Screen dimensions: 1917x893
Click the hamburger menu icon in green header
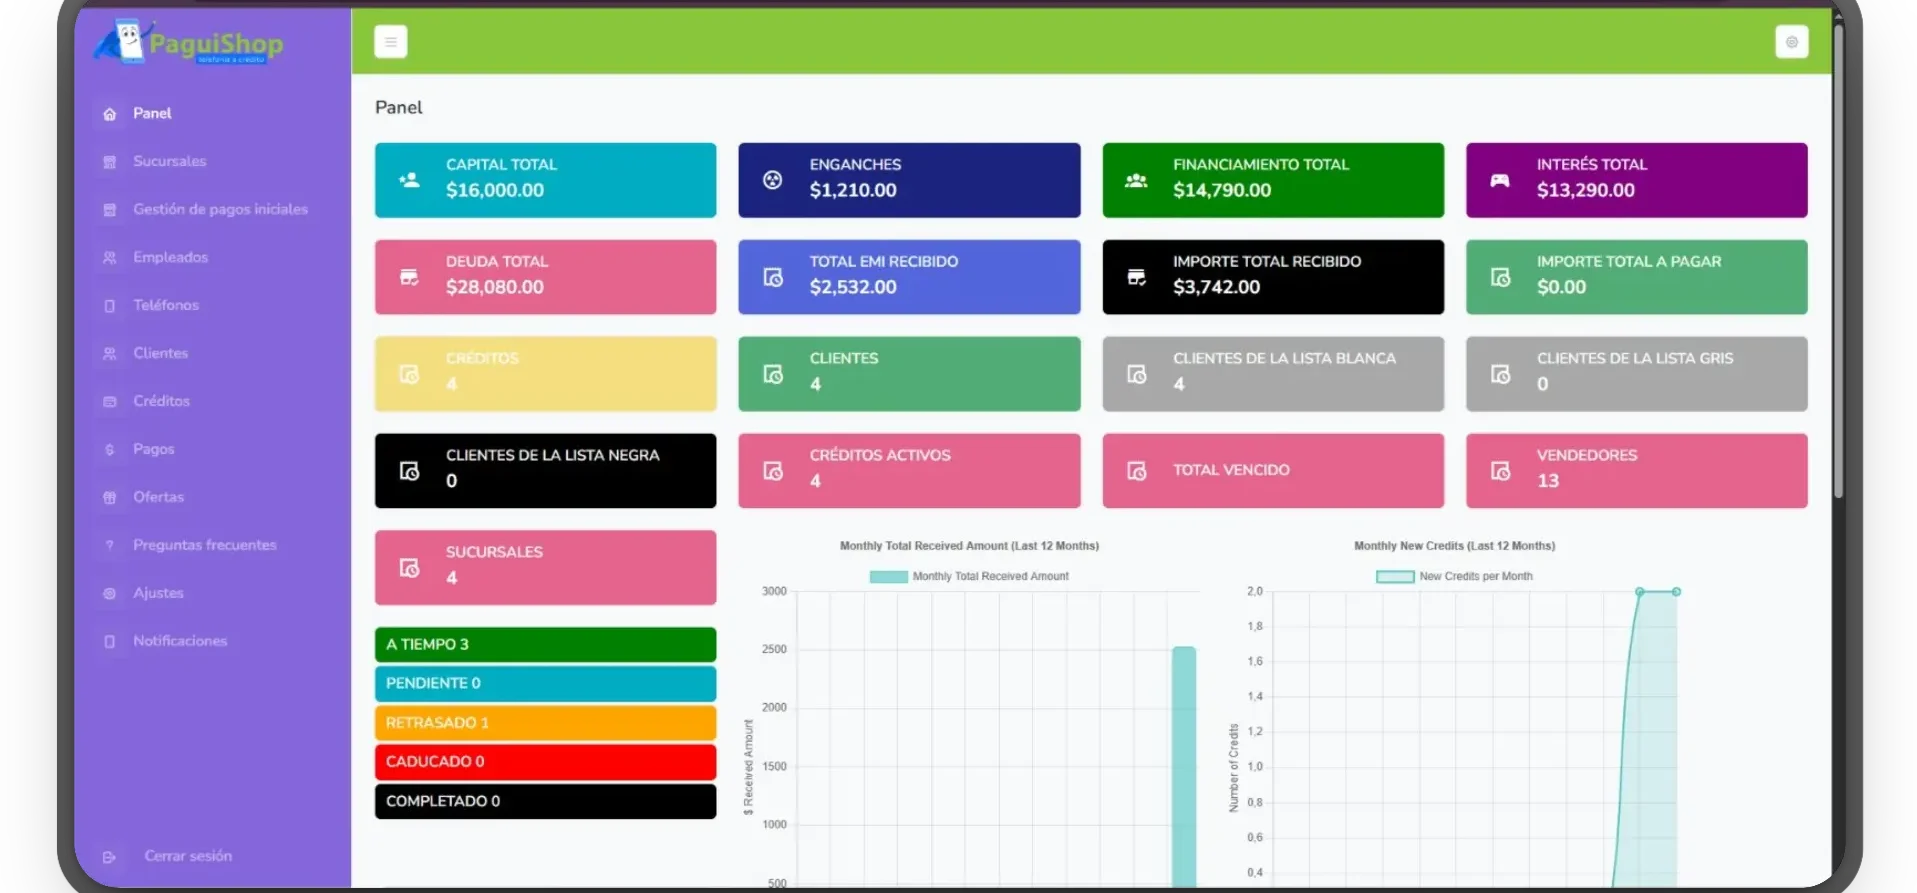[x=390, y=42]
